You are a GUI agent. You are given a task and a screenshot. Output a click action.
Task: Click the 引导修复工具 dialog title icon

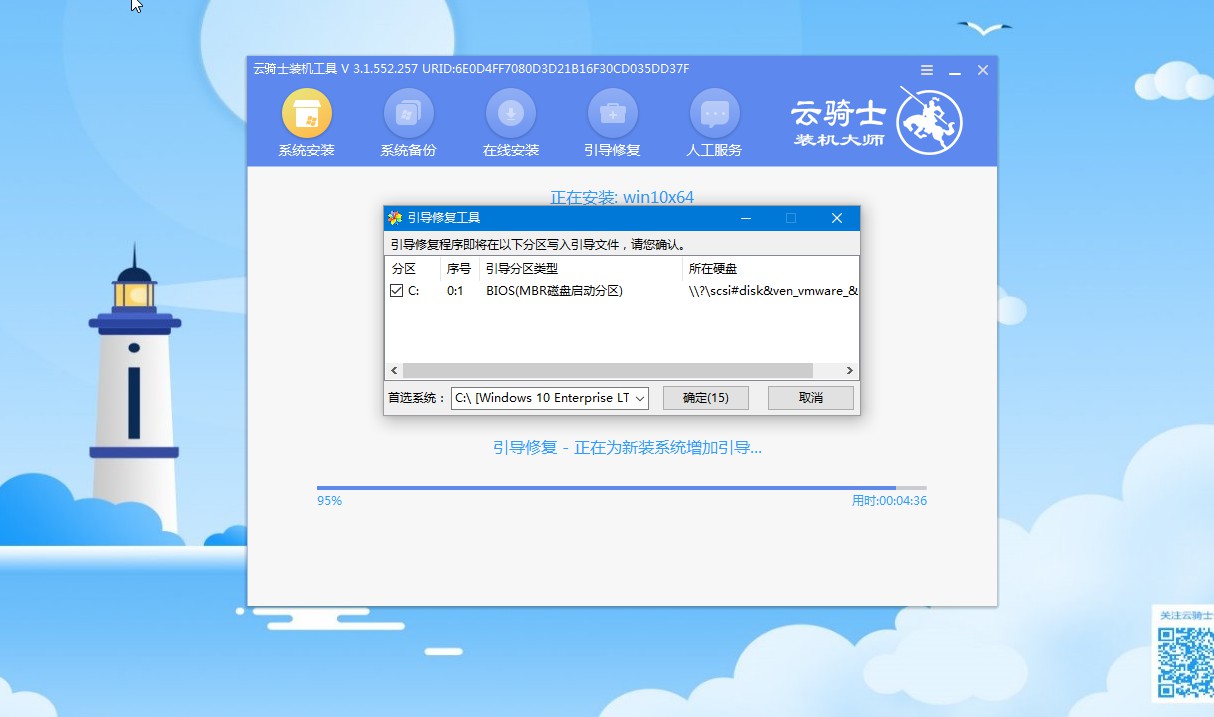pyautogui.click(x=394, y=217)
